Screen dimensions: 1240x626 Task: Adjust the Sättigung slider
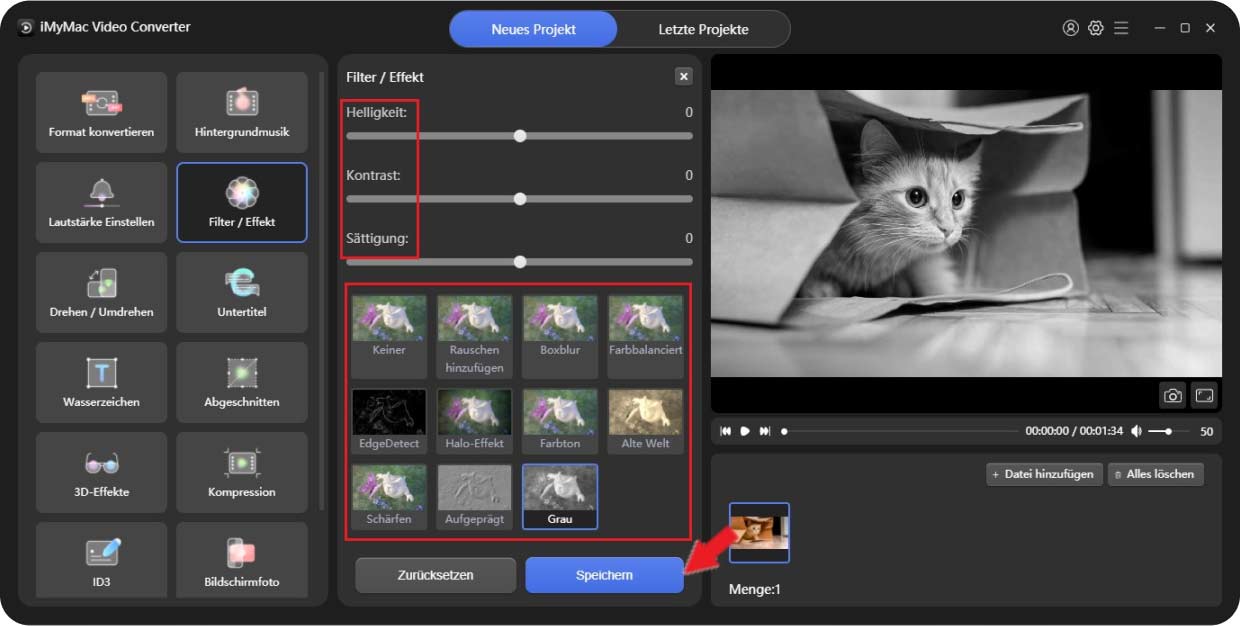click(x=519, y=262)
